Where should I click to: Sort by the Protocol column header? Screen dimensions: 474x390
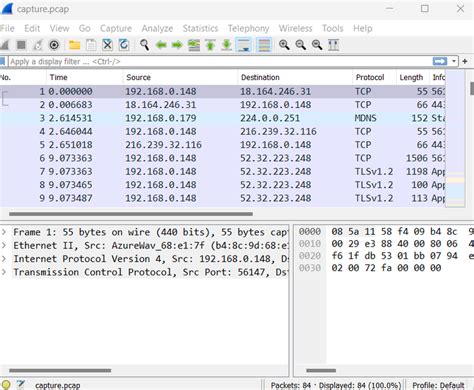click(x=375, y=77)
